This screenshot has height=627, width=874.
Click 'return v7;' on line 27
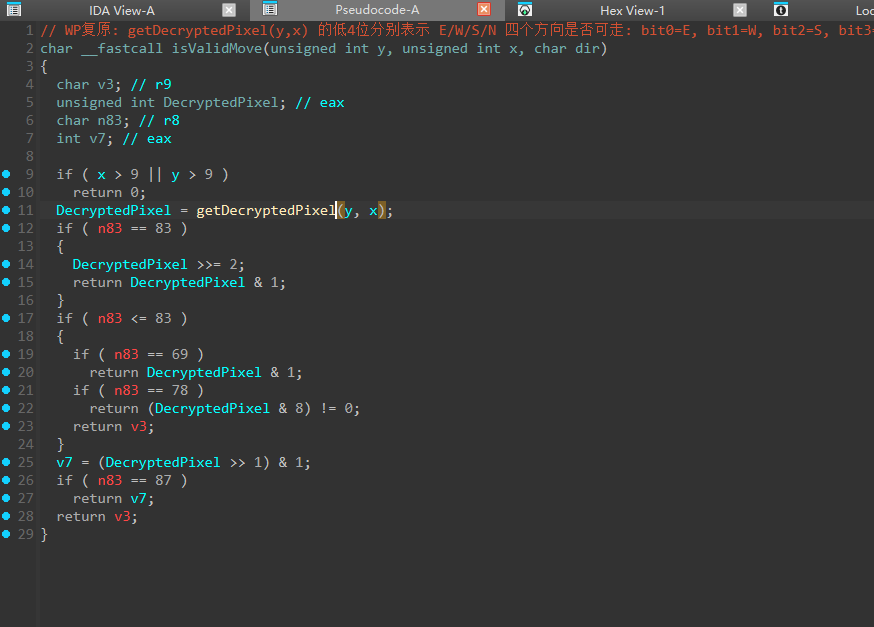113,498
